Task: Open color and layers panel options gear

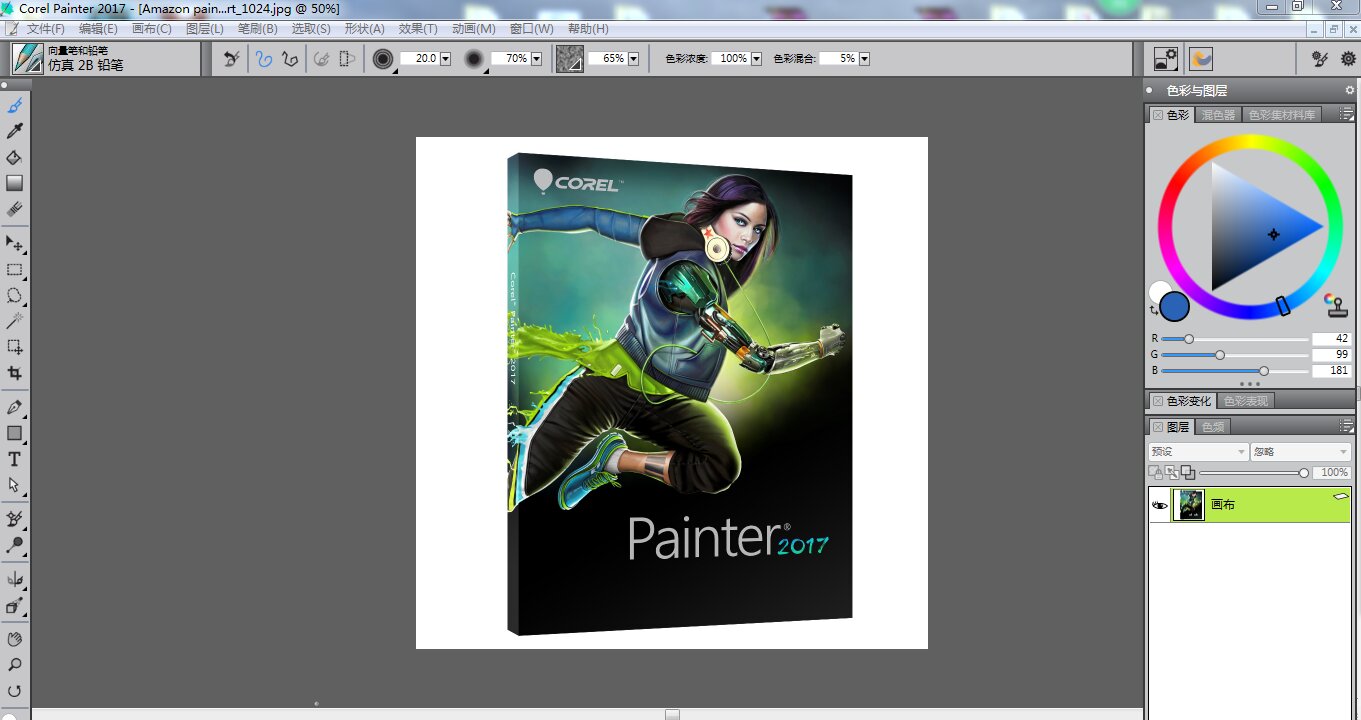Action: pyautogui.click(x=1349, y=90)
